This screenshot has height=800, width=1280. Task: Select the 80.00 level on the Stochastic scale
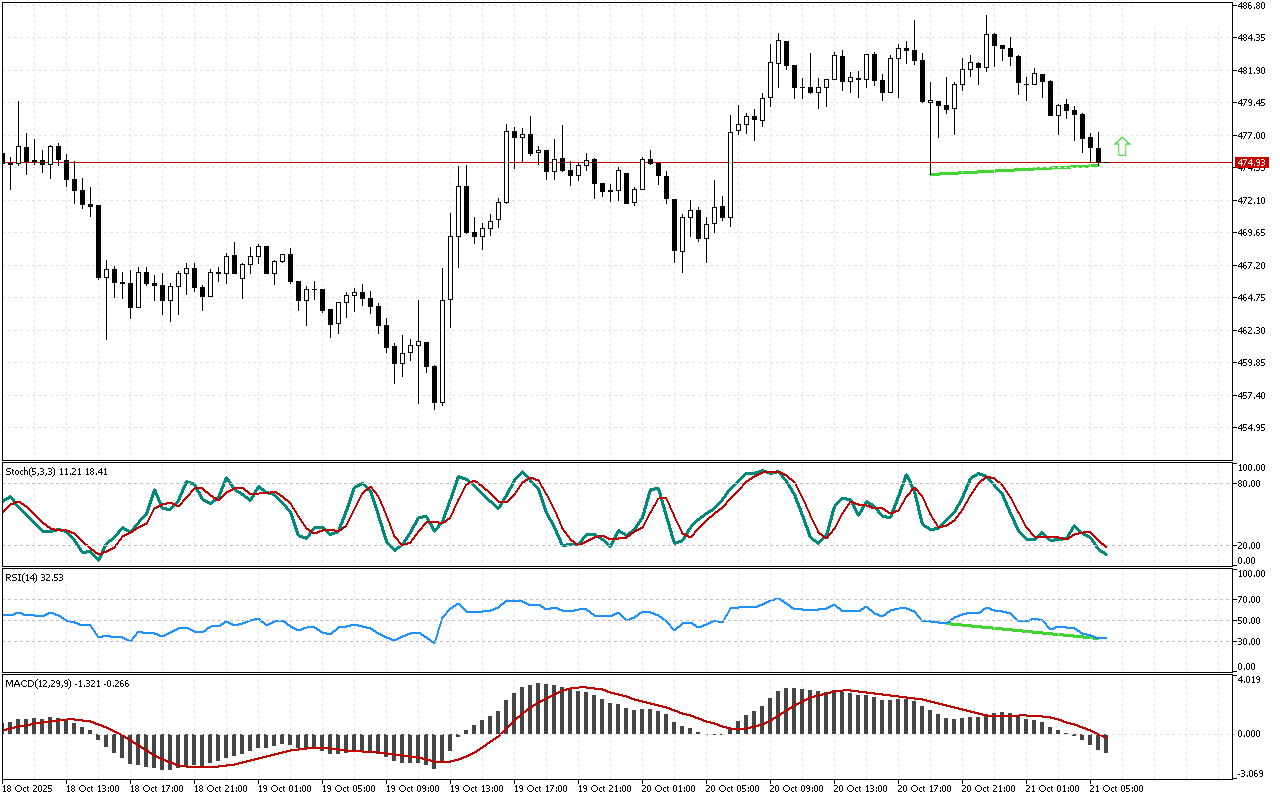point(1250,484)
